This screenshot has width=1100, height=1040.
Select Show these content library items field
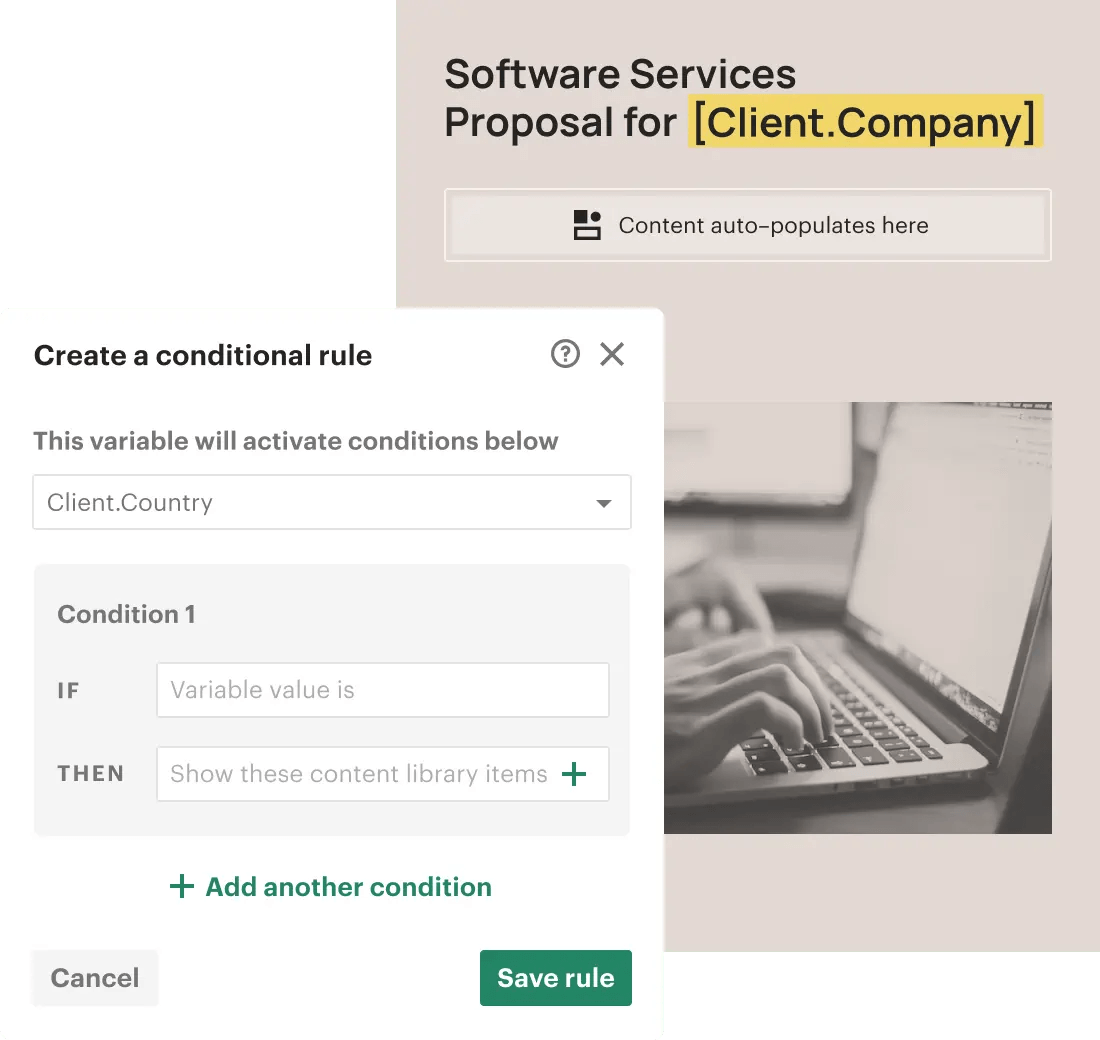[383, 774]
